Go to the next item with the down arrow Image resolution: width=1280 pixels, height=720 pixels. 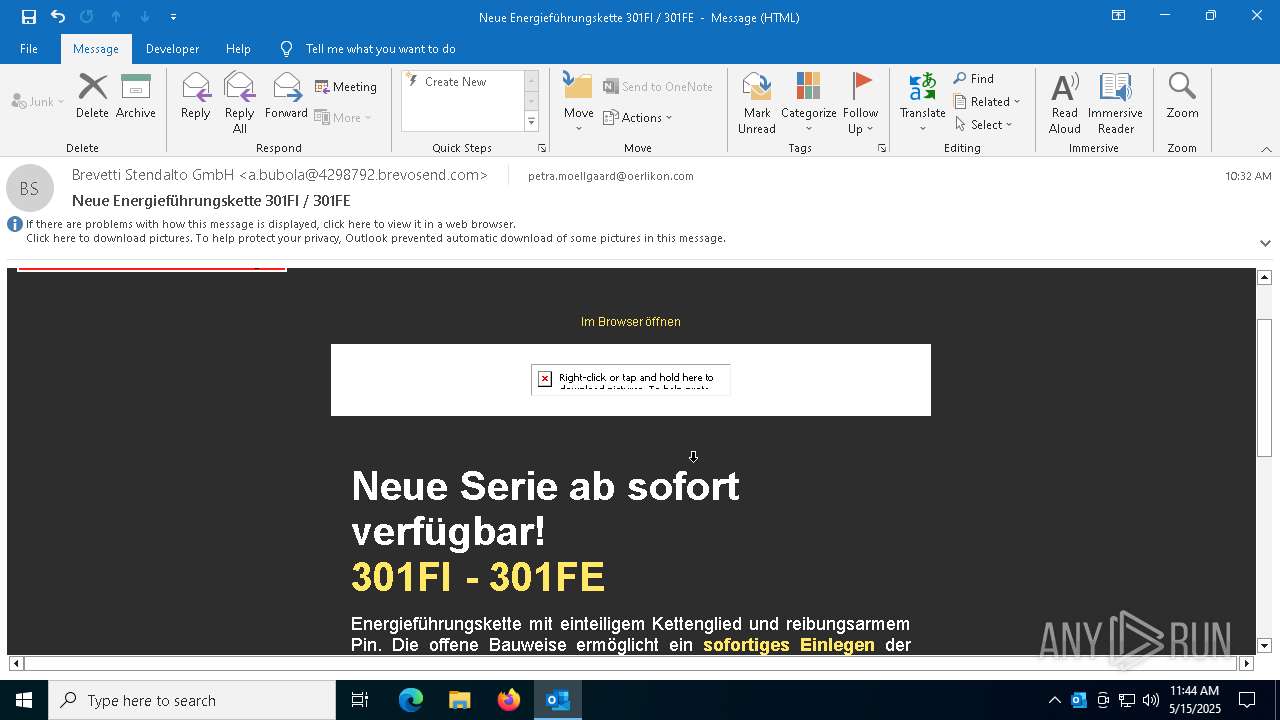[145, 16]
